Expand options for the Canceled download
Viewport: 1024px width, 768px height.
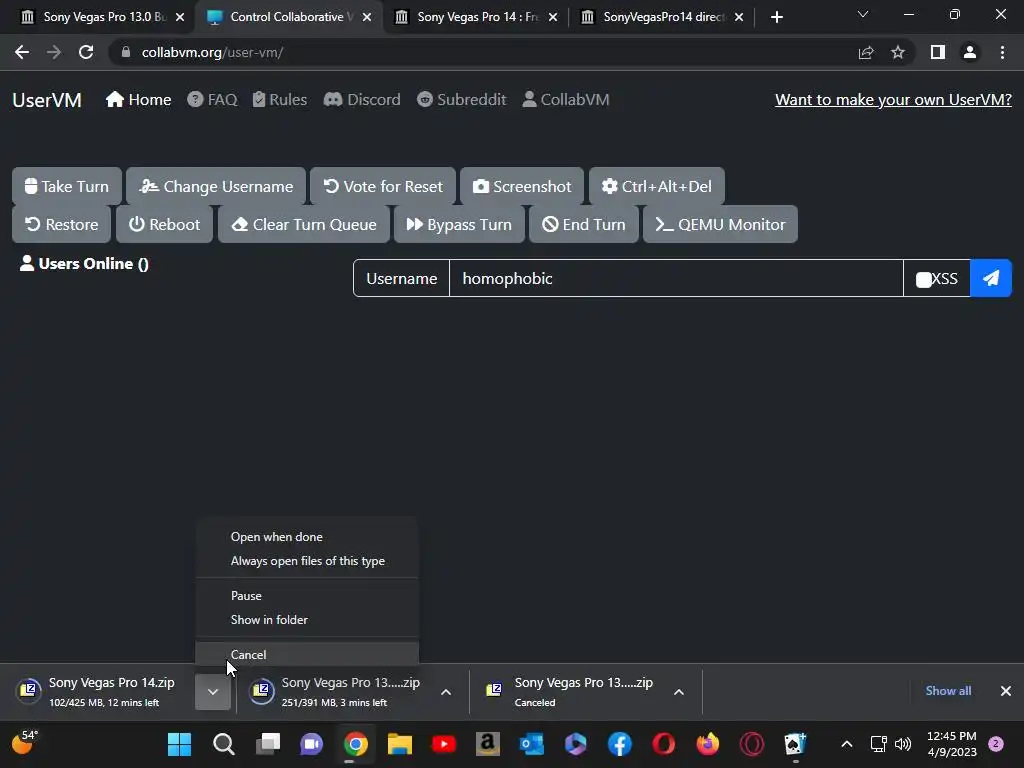(679, 692)
